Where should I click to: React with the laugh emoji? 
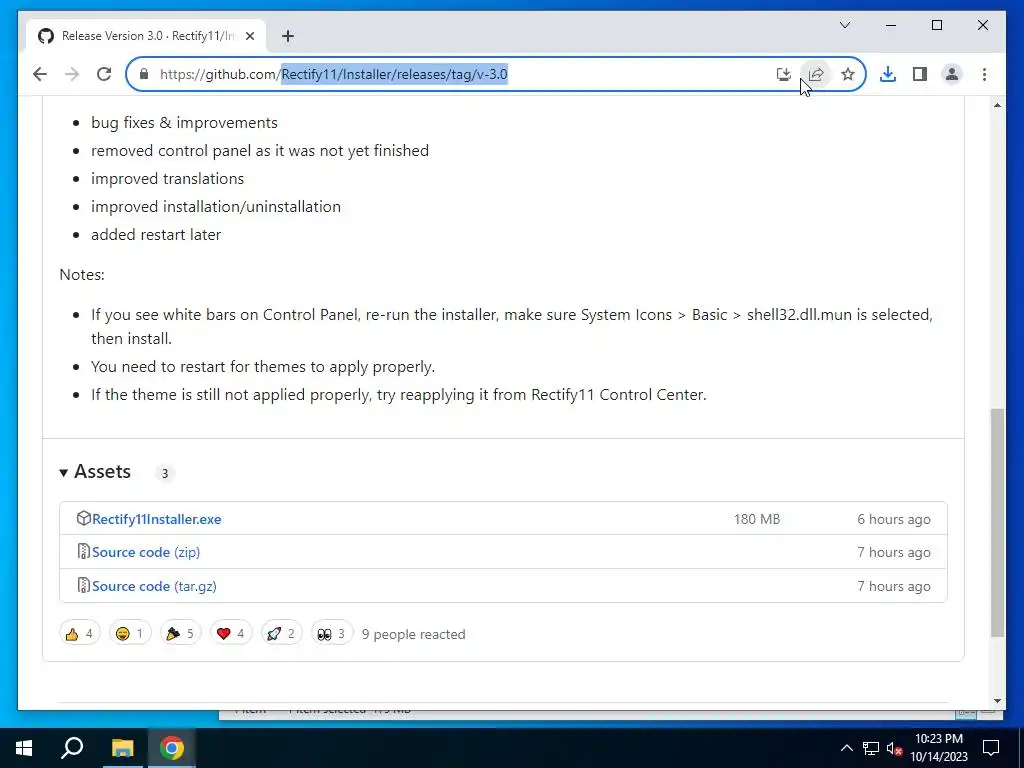(130, 633)
